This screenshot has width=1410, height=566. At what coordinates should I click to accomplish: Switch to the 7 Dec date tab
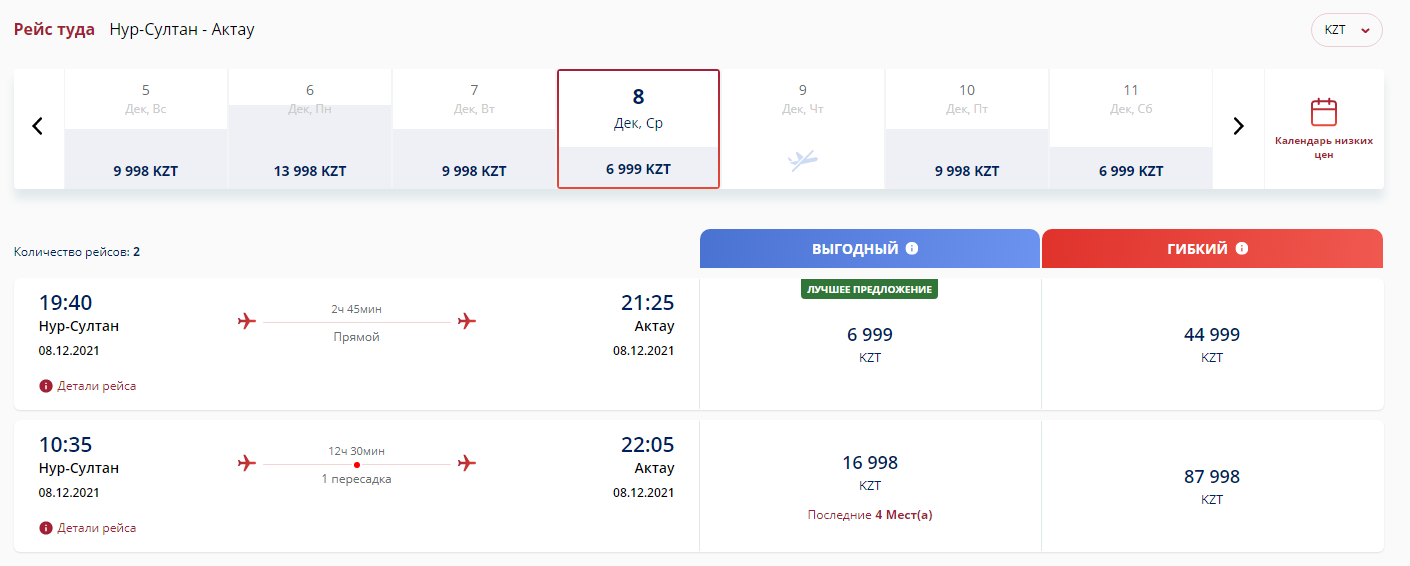474,128
